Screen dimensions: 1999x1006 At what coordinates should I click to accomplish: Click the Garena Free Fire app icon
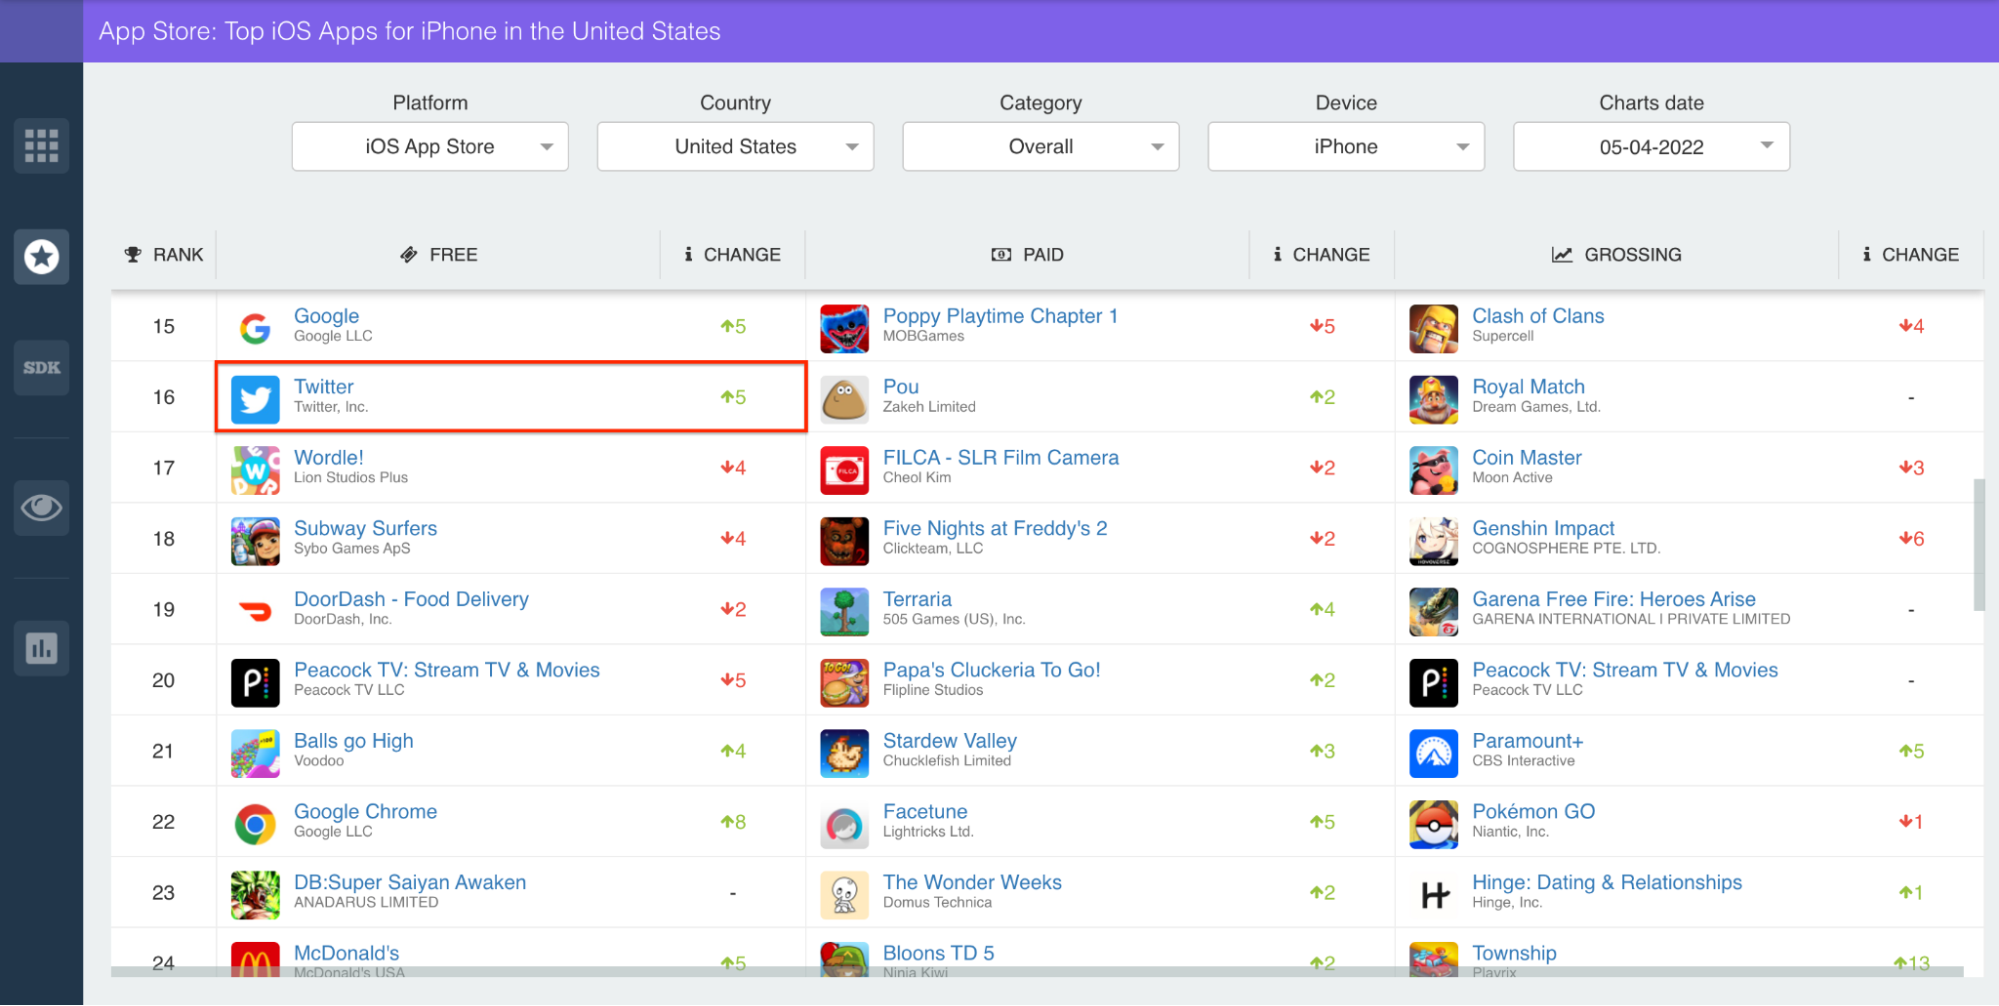coord(1433,611)
